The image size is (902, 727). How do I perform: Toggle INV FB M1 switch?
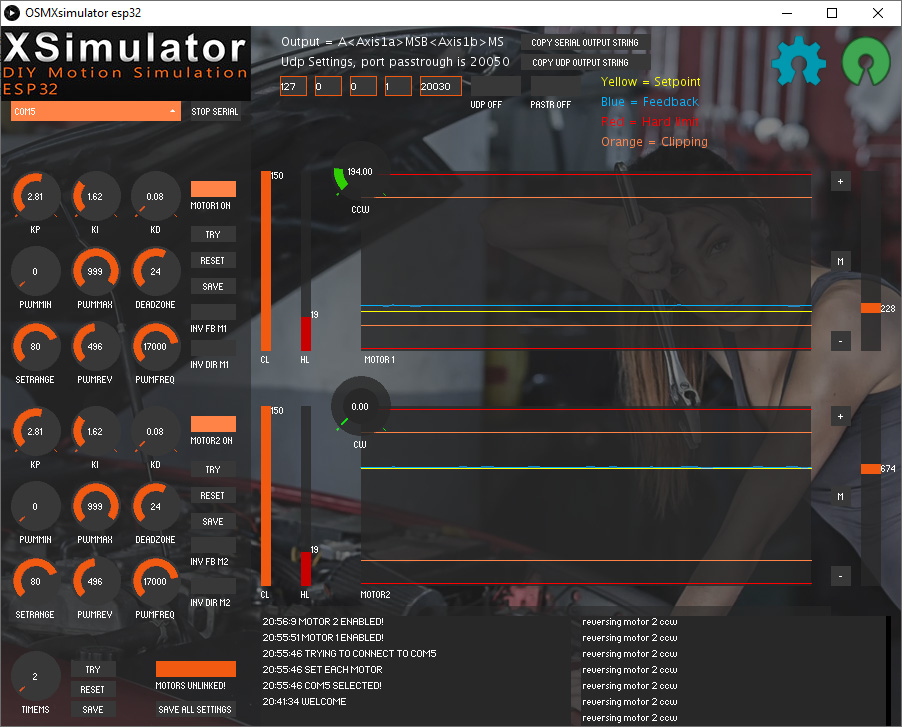coord(213,312)
